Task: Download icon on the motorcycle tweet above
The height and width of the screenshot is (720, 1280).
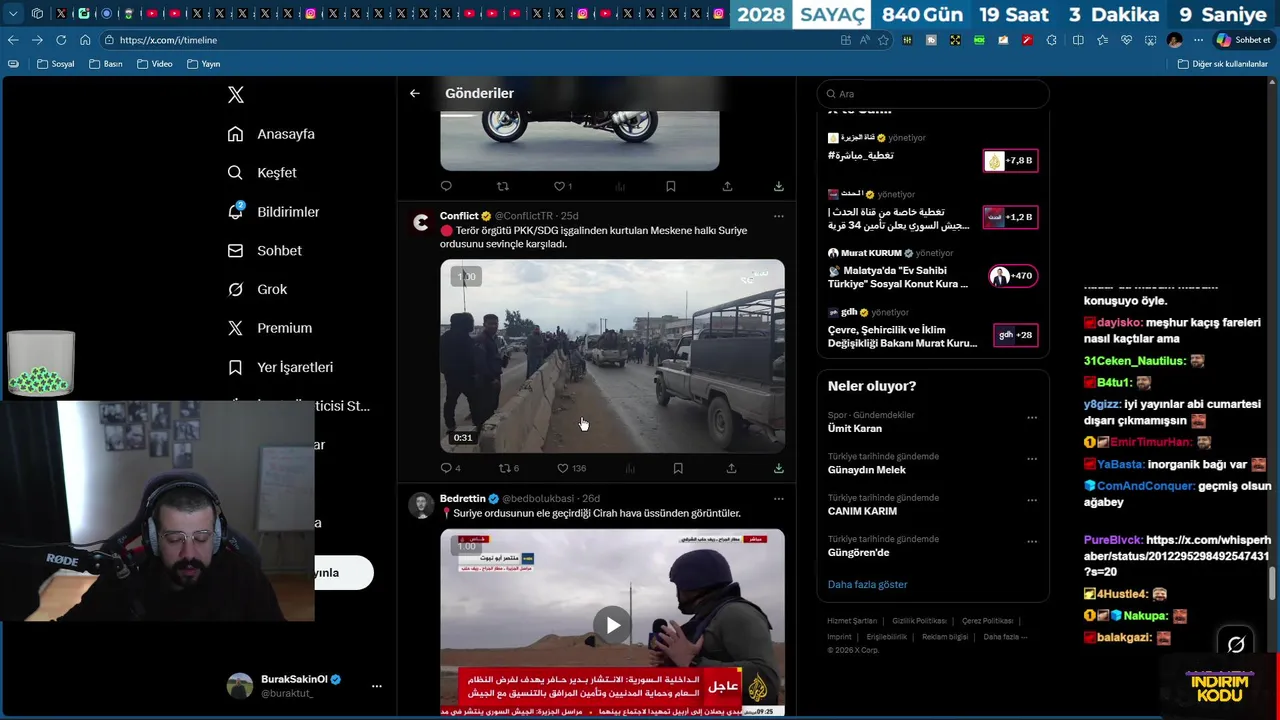Action: pos(778,186)
